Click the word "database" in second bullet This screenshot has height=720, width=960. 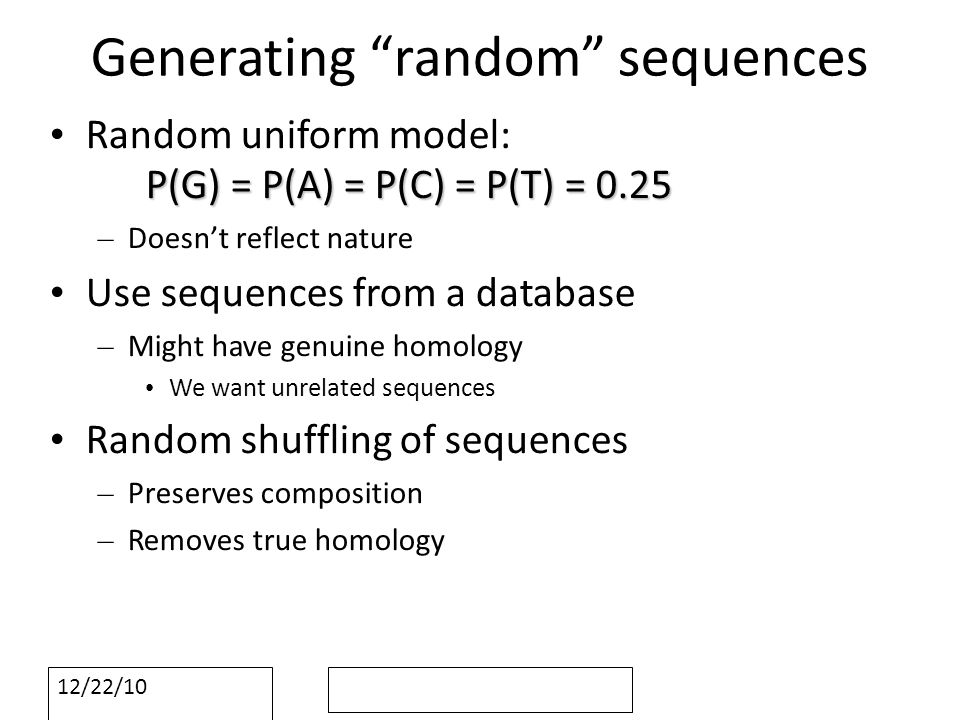coord(555,293)
